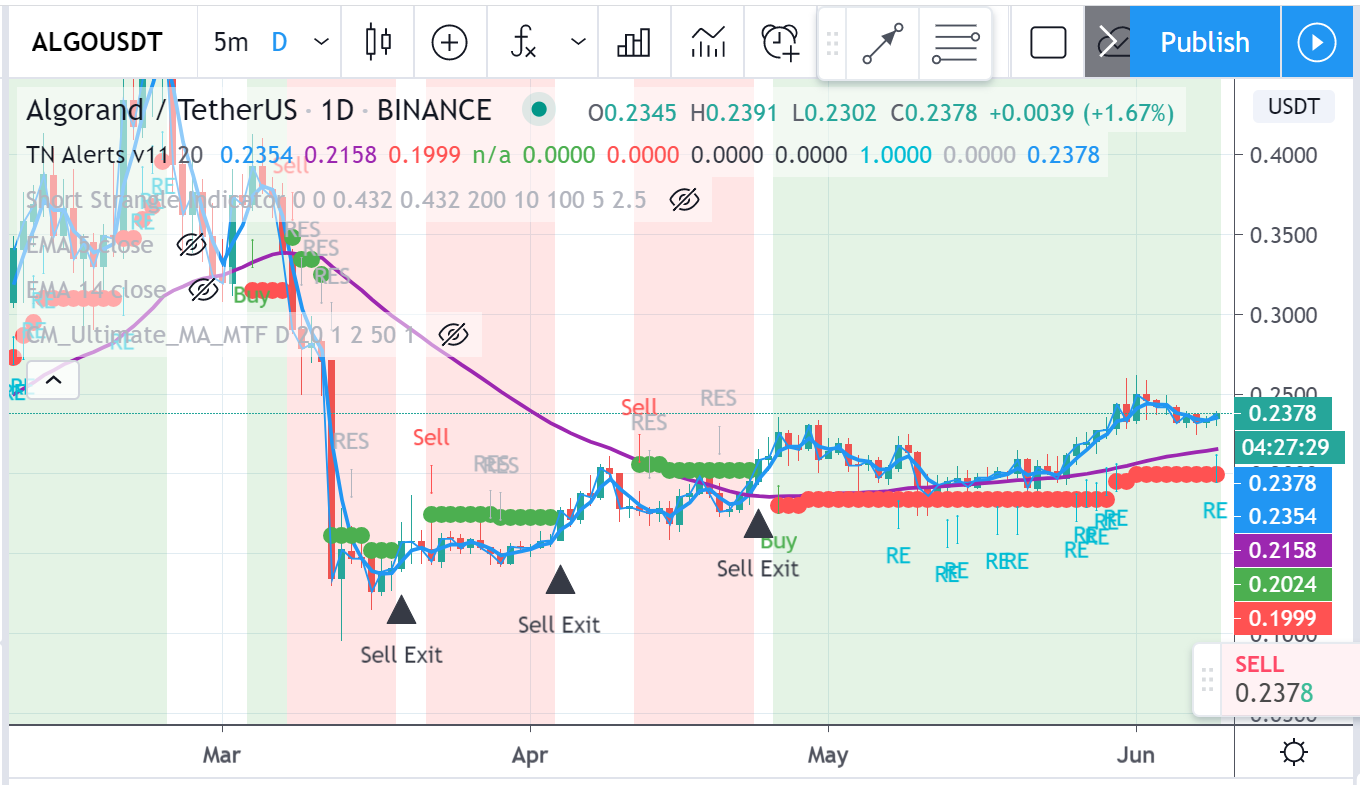Click the ALGOUSDT symbol search

[97, 42]
